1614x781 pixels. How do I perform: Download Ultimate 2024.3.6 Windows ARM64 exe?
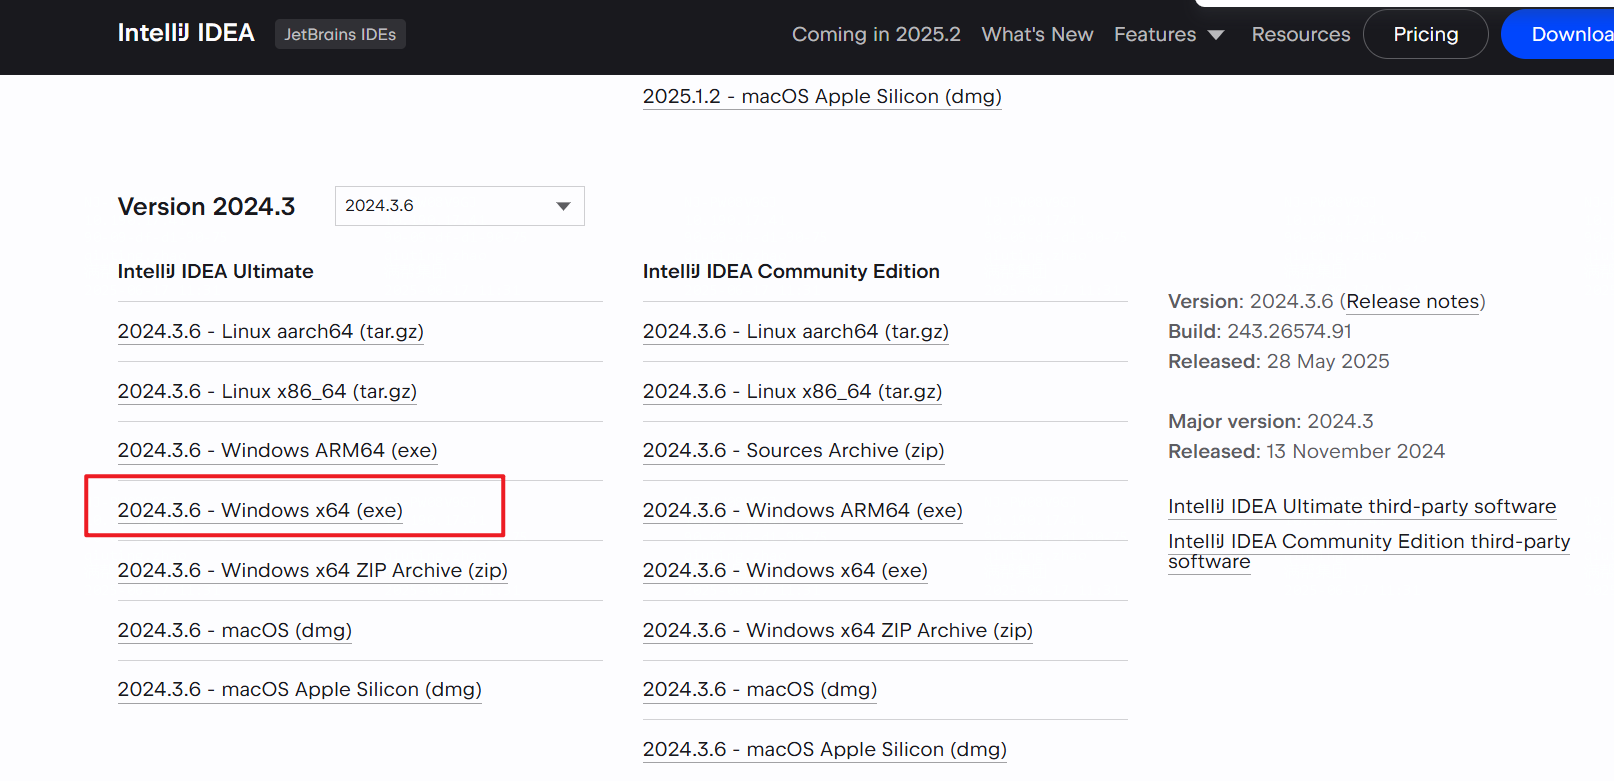click(x=277, y=450)
